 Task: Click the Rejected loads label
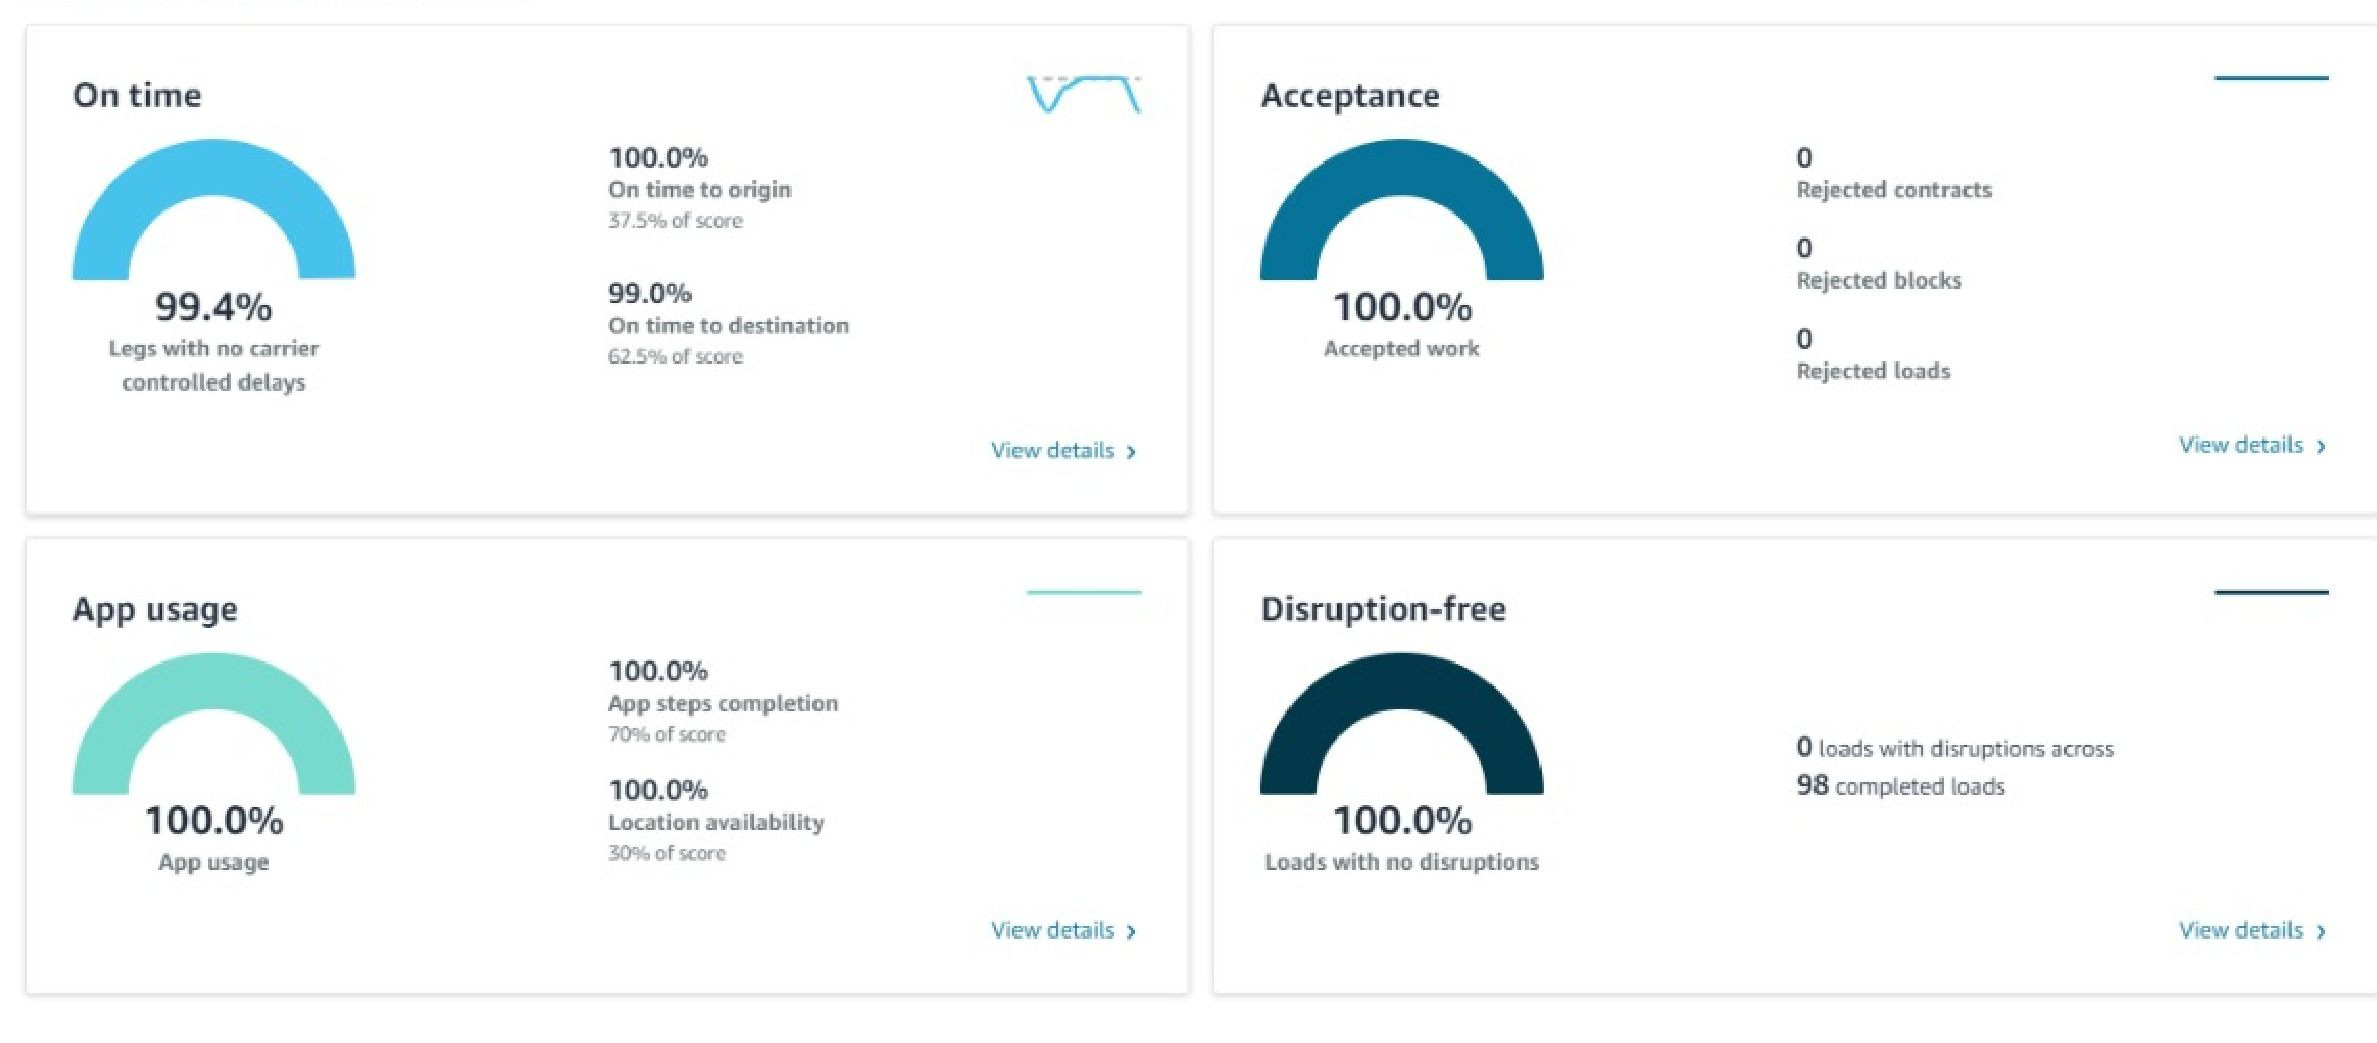pyautogui.click(x=1872, y=371)
